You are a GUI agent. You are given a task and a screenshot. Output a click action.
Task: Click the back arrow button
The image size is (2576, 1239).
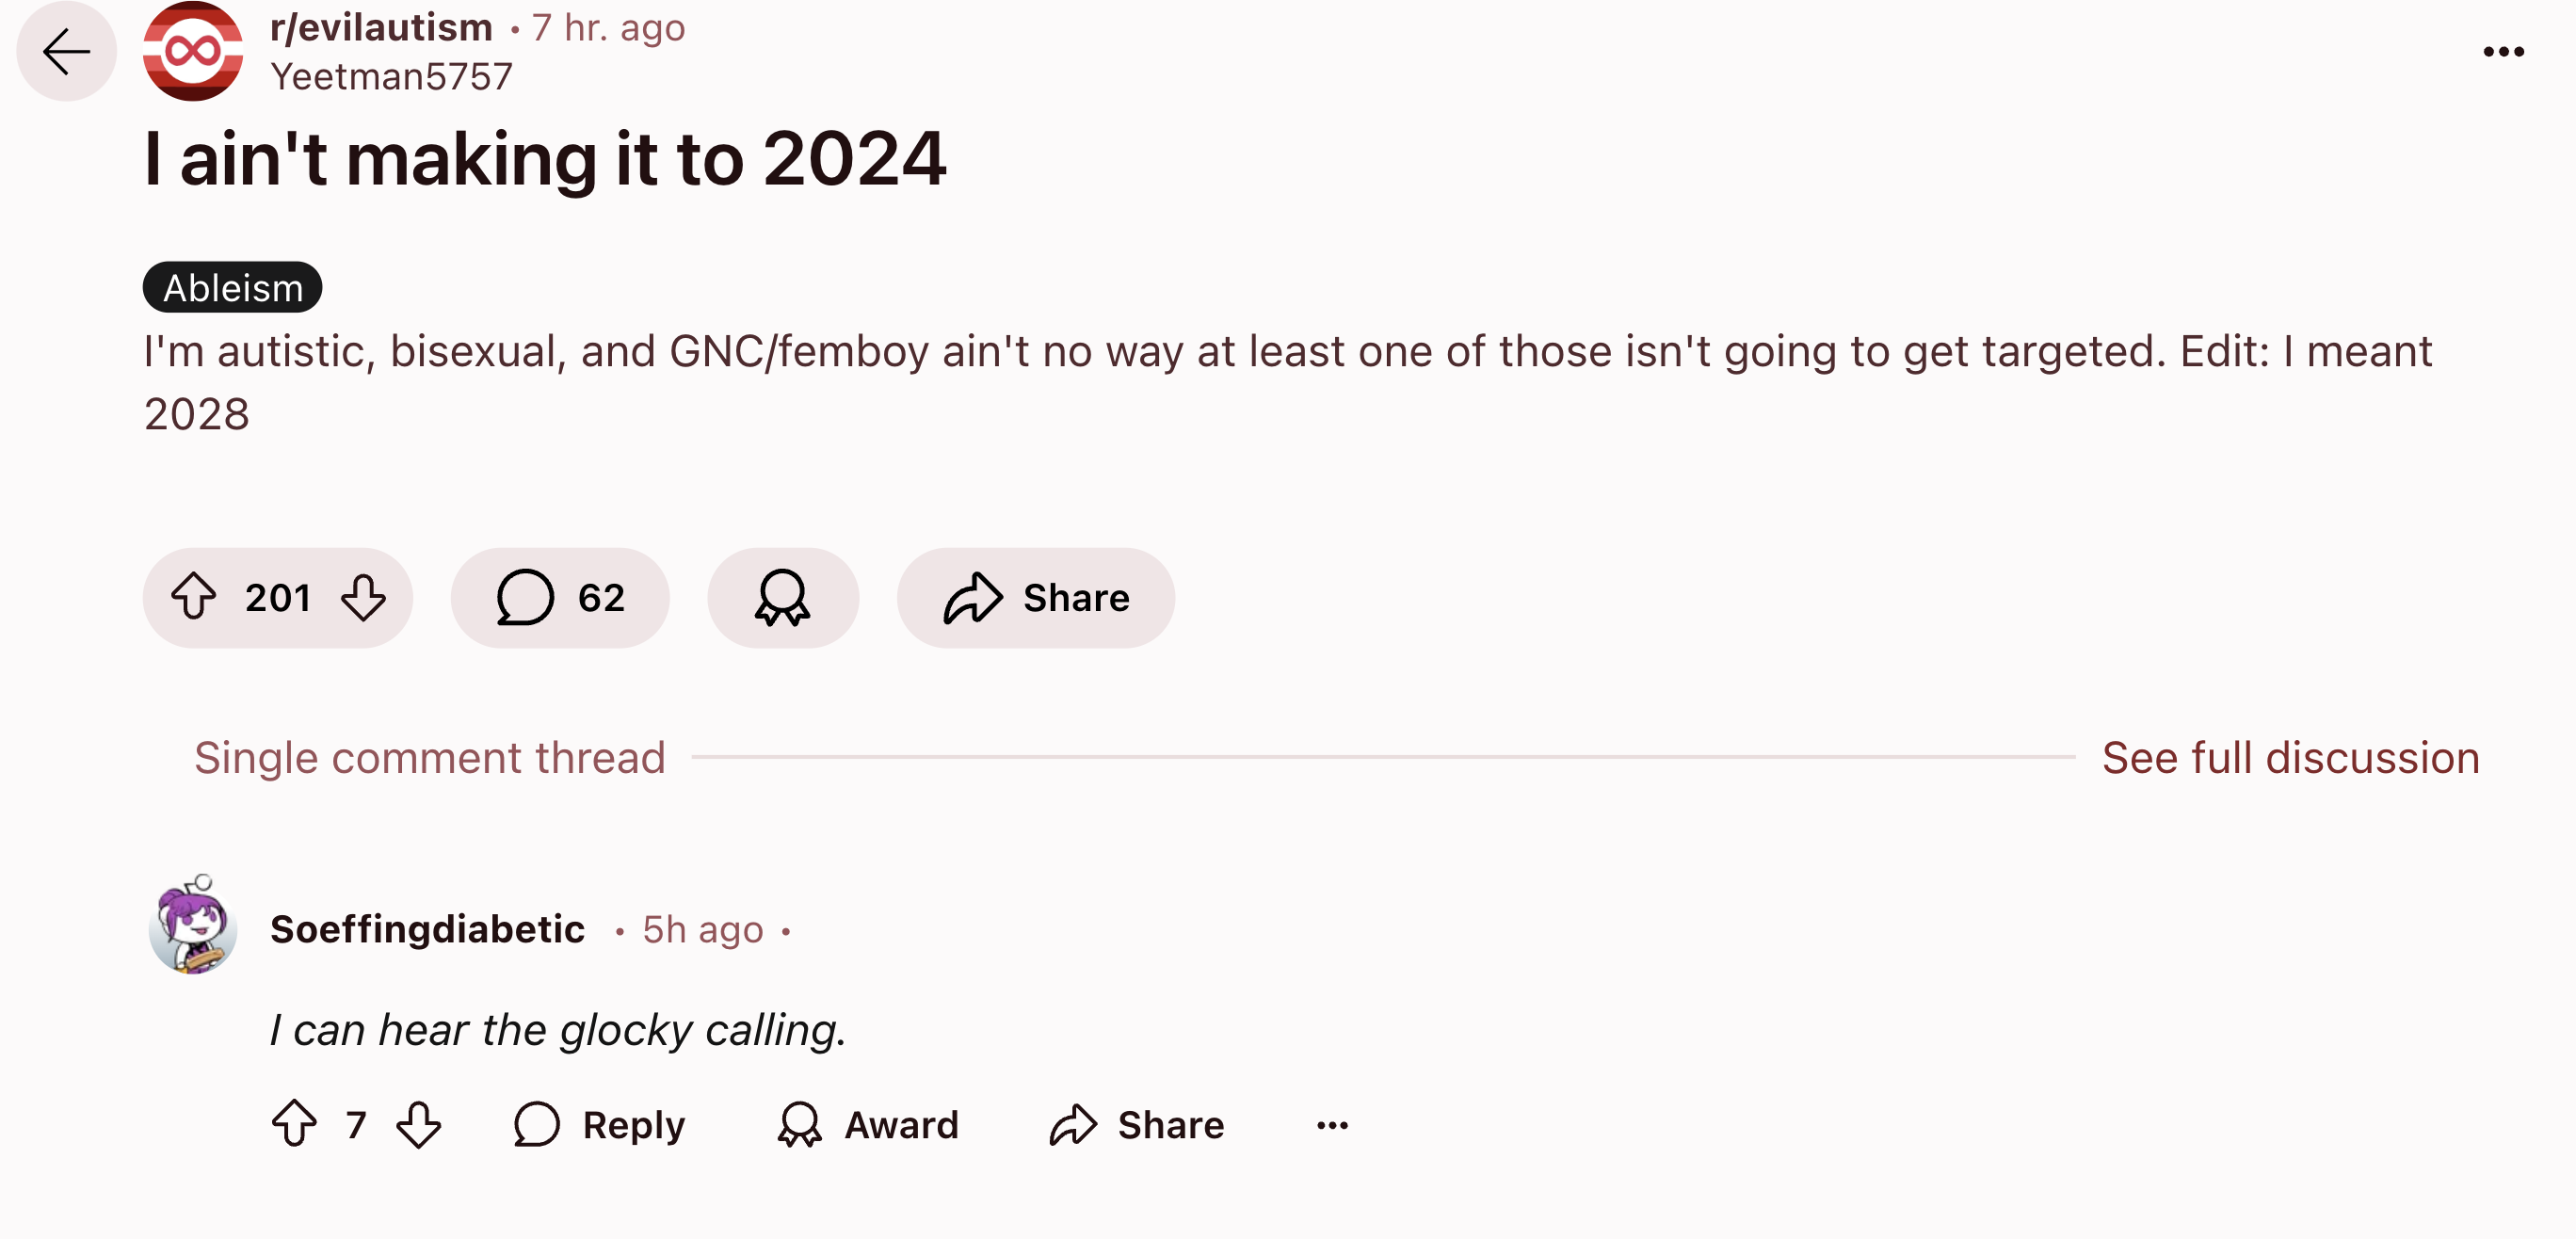[x=66, y=51]
